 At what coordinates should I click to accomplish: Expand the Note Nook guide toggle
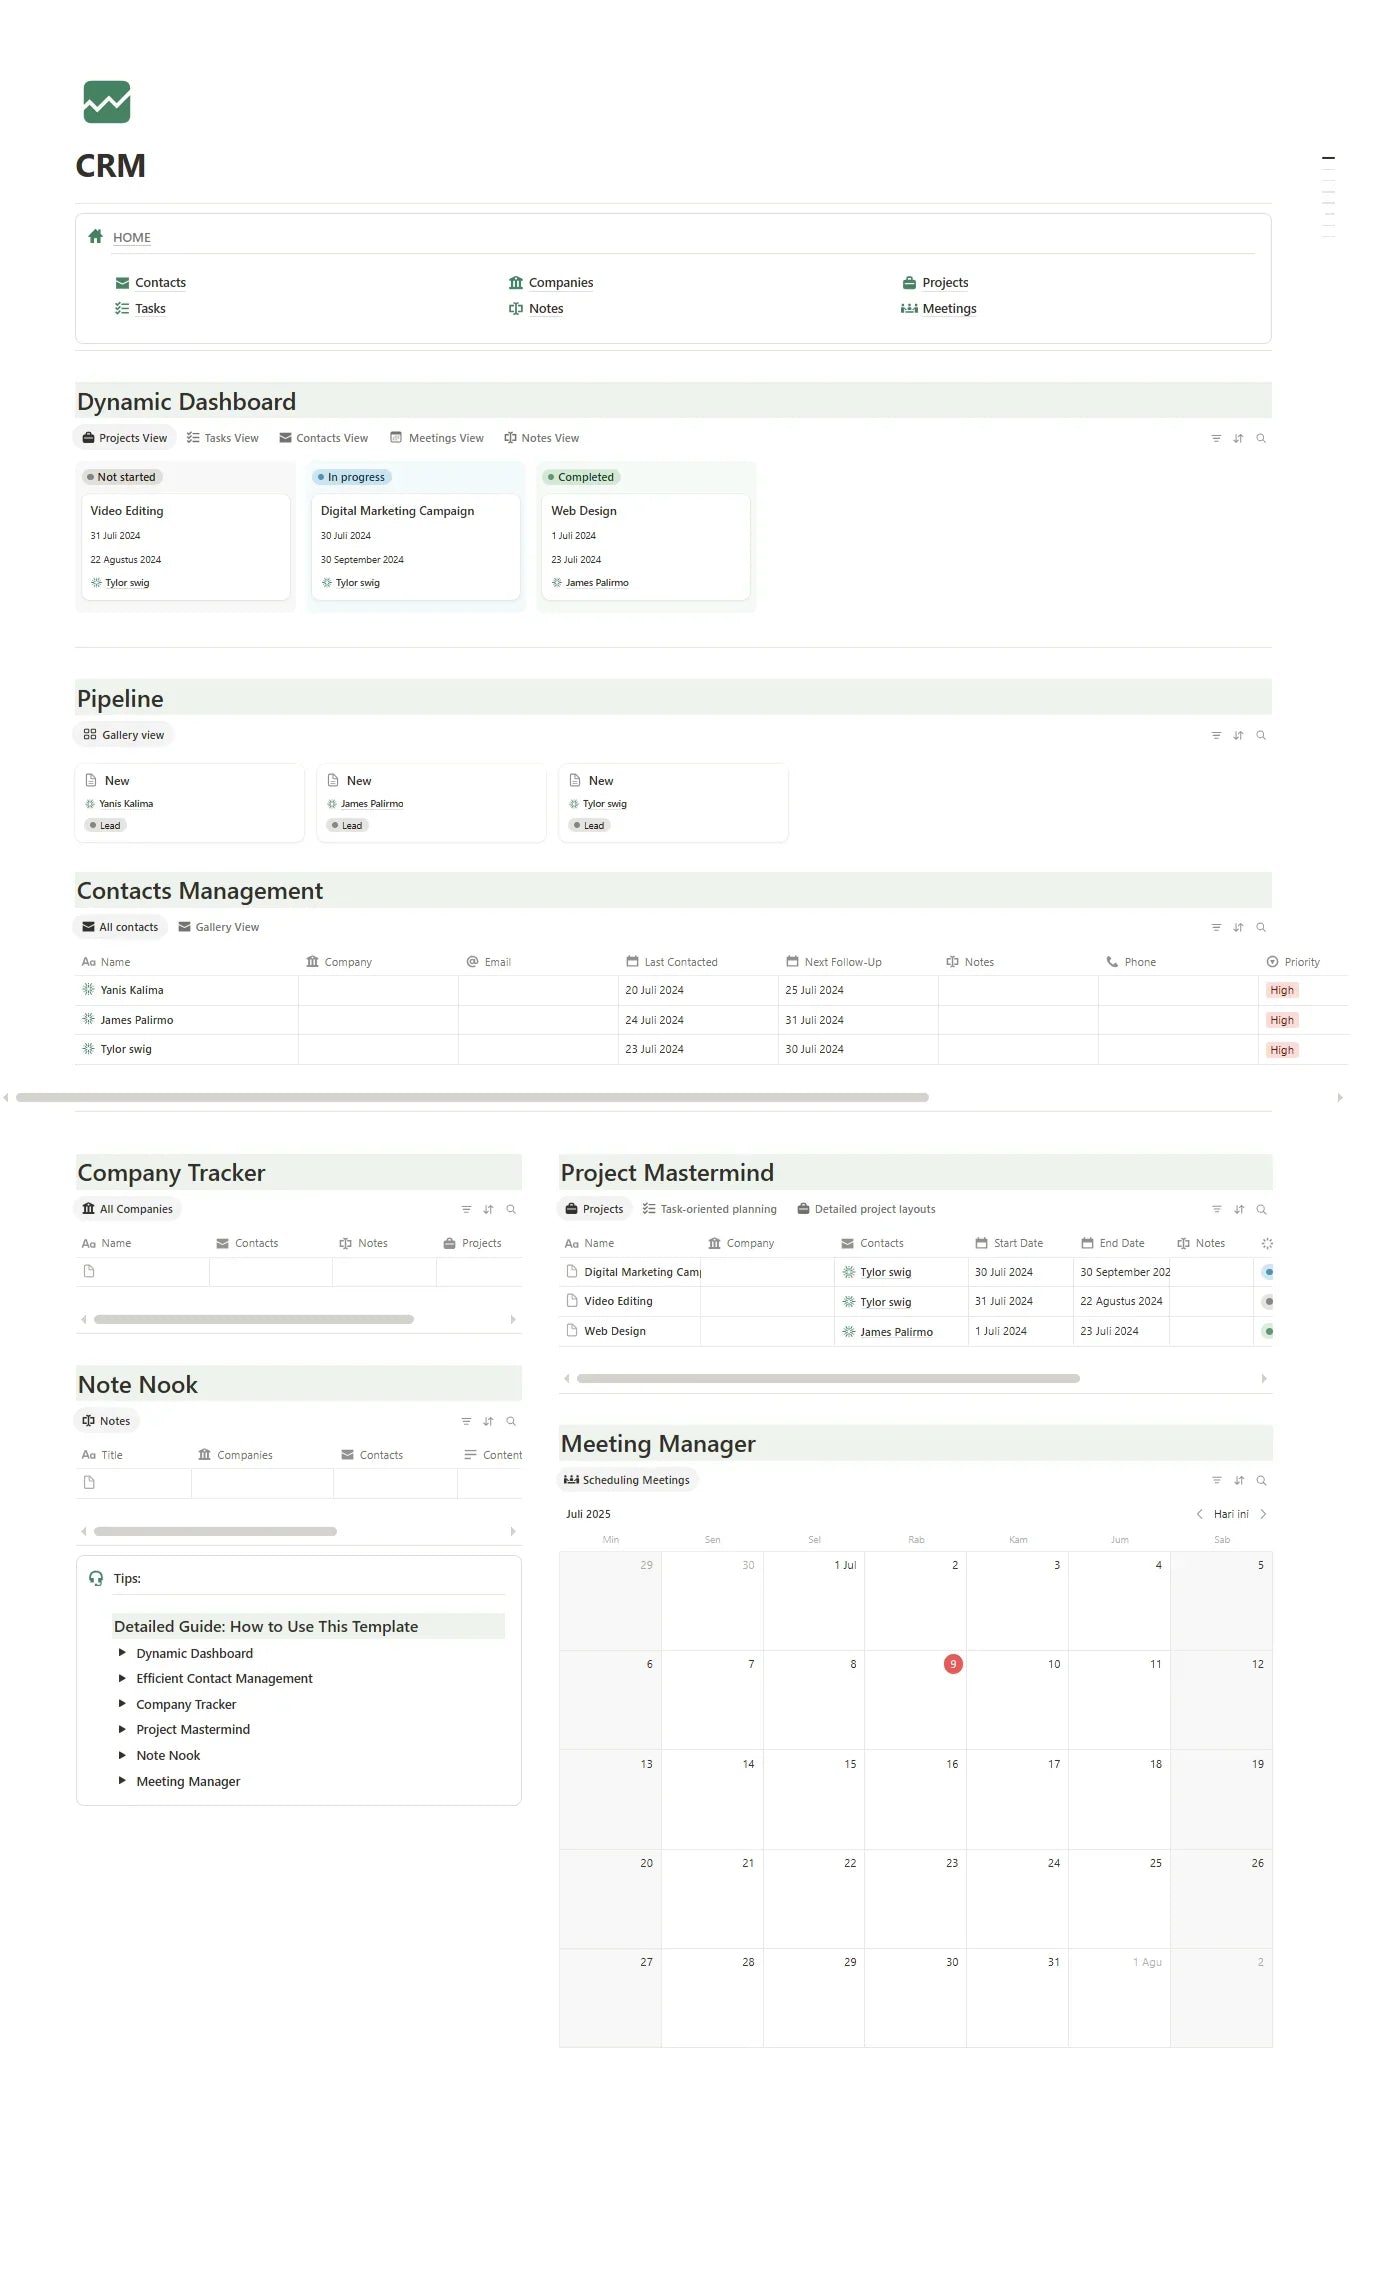tap(122, 1755)
